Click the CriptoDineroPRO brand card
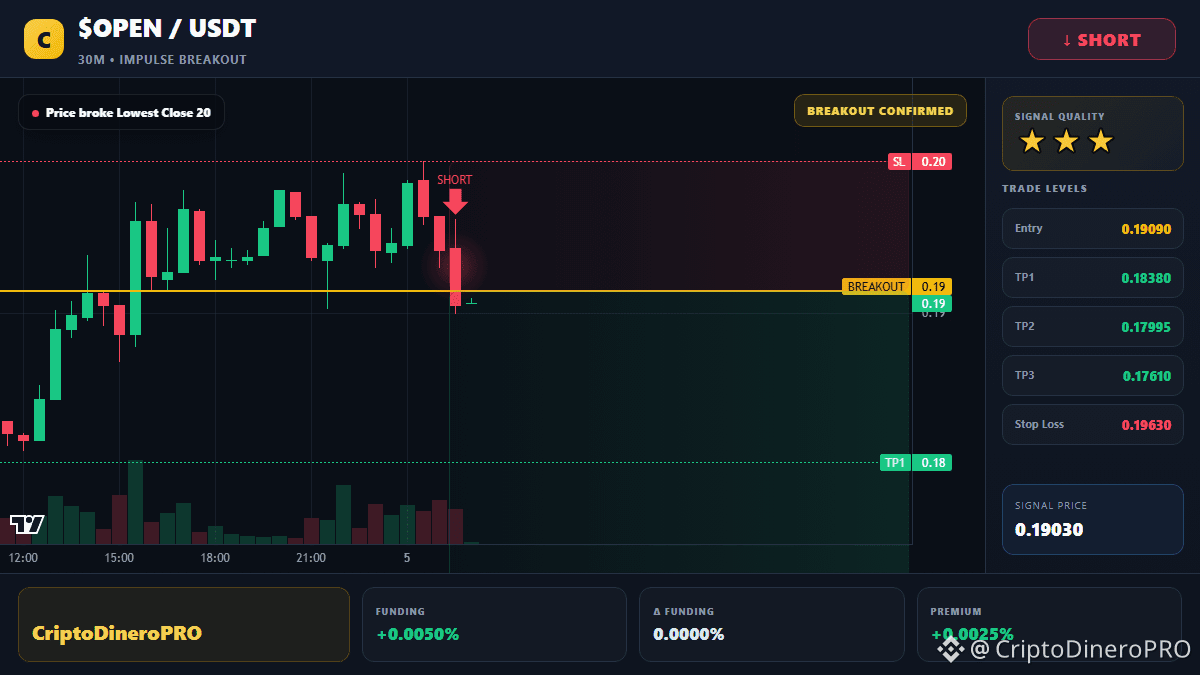Screen dimensions: 1200x675 coord(184,624)
